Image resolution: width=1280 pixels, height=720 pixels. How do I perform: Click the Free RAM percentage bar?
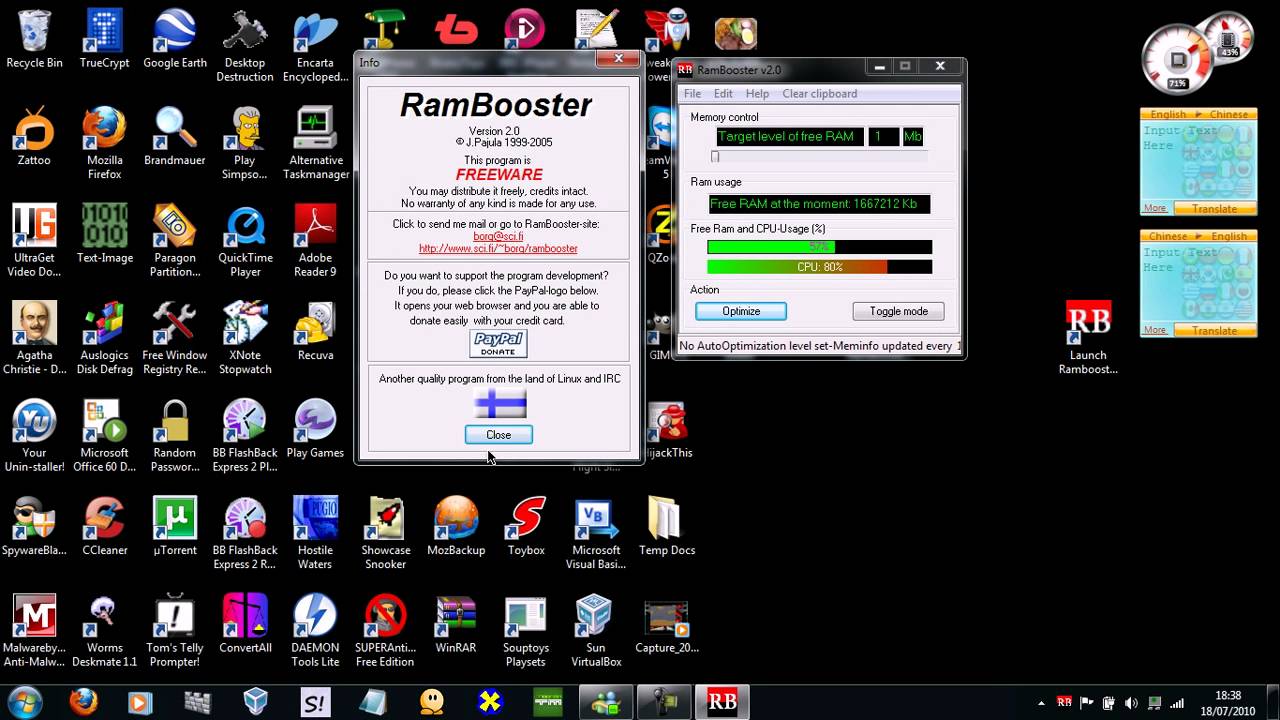click(x=819, y=247)
